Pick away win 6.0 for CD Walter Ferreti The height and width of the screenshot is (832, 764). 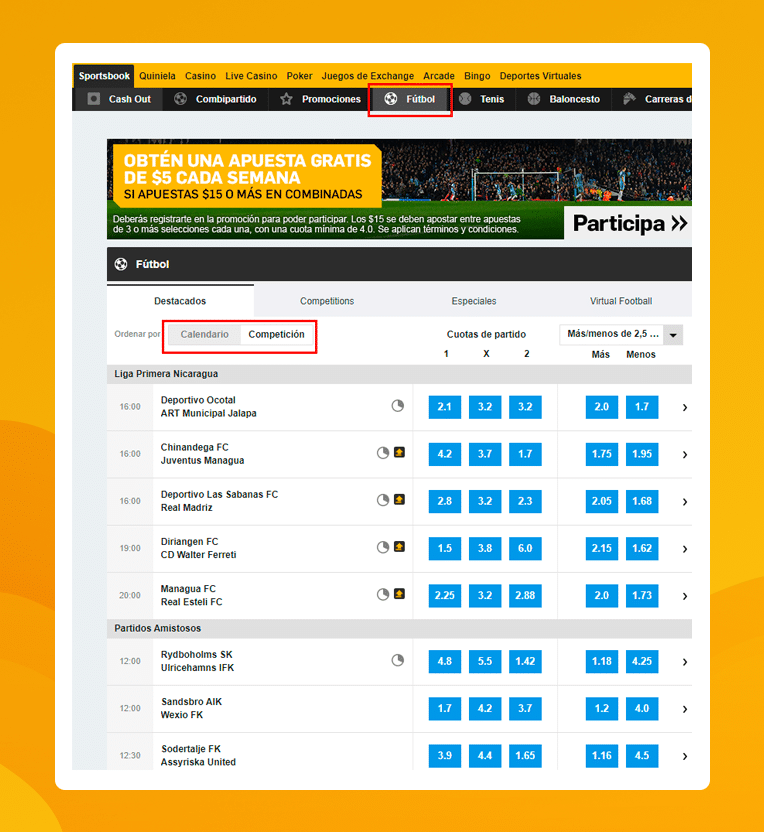[x=525, y=549]
